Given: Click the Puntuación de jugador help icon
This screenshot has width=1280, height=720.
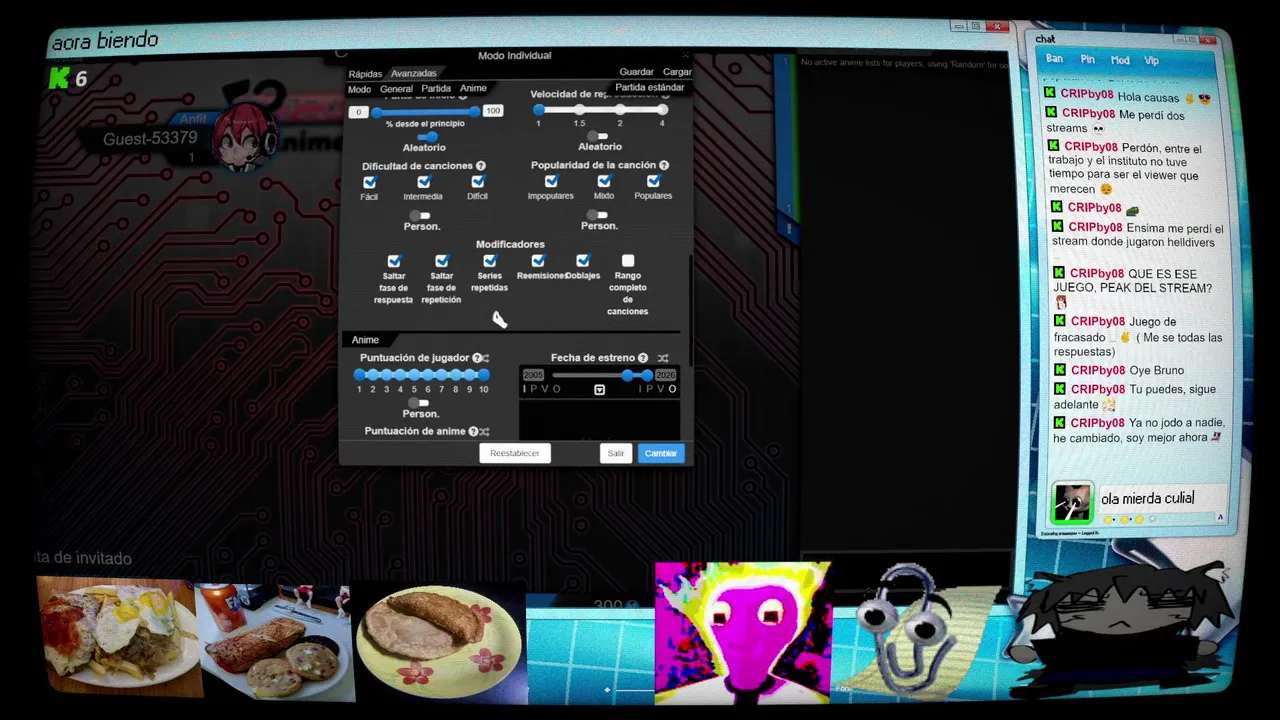Looking at the screenshot, I should coord(477,358).
